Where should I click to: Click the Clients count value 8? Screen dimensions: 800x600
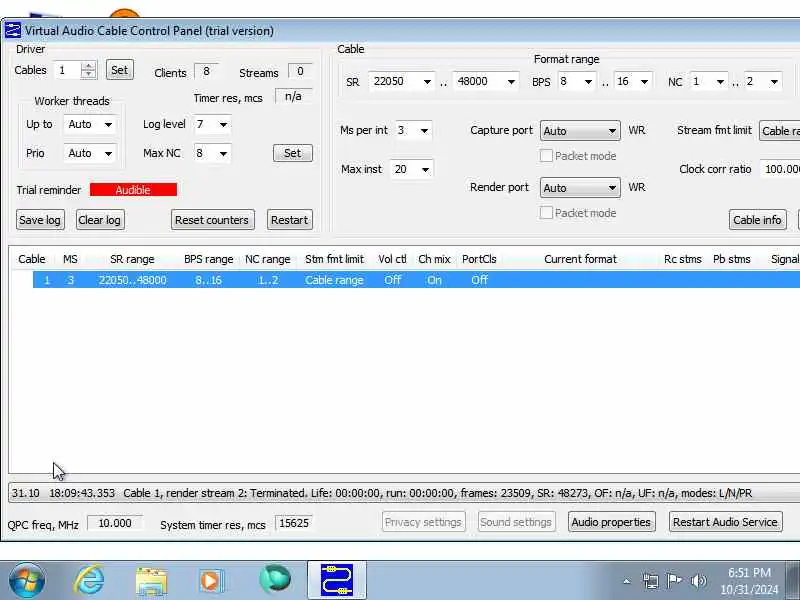(x=206, y=71)
